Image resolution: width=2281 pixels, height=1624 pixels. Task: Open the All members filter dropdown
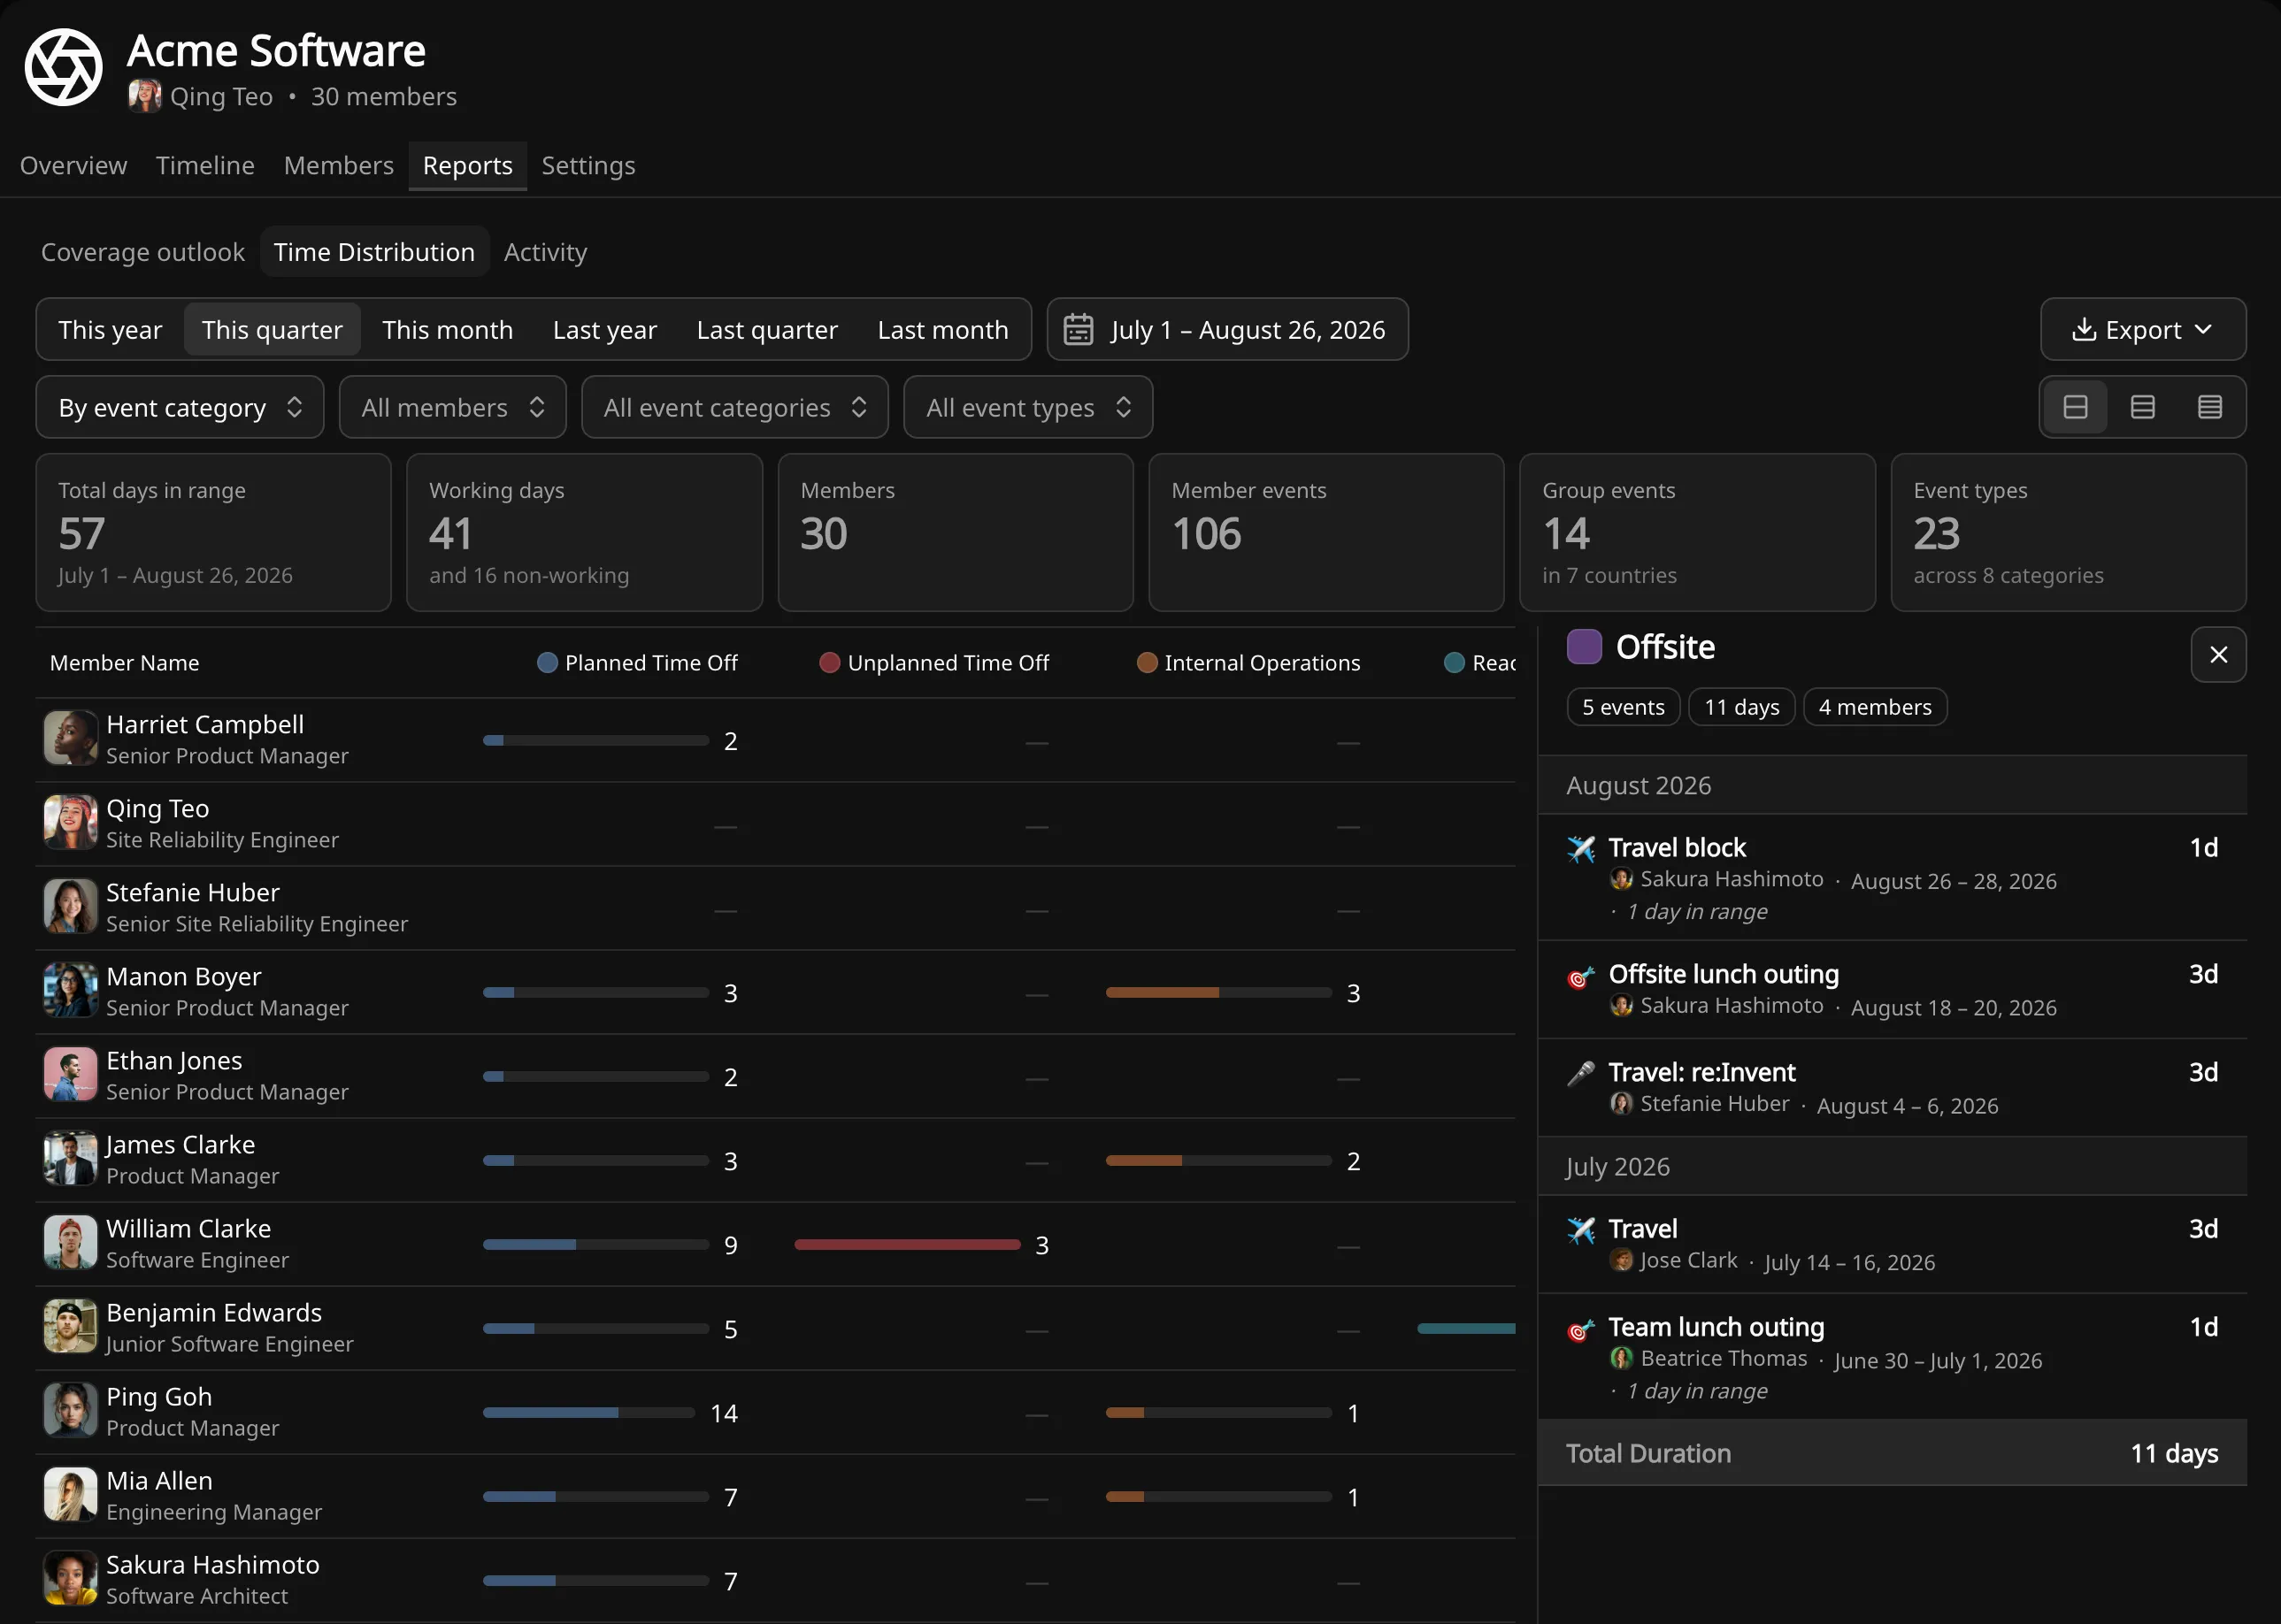click(x=452, y=407)
